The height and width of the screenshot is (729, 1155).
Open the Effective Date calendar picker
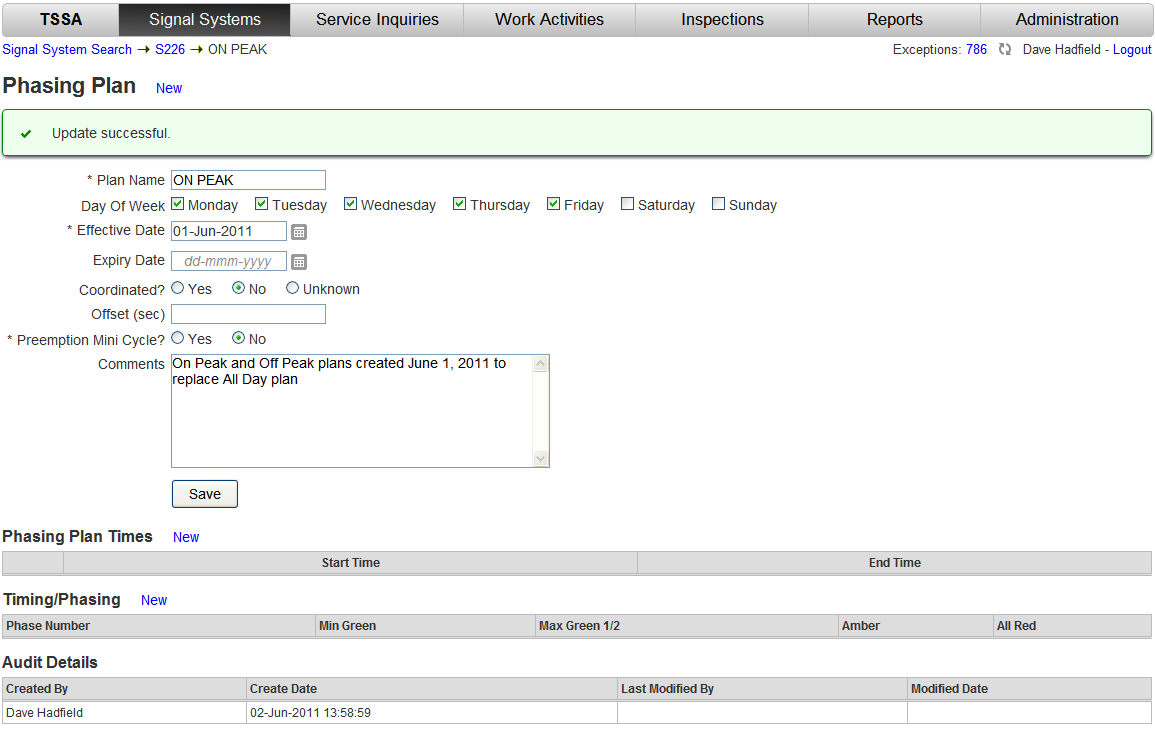(x=298, y=232)
